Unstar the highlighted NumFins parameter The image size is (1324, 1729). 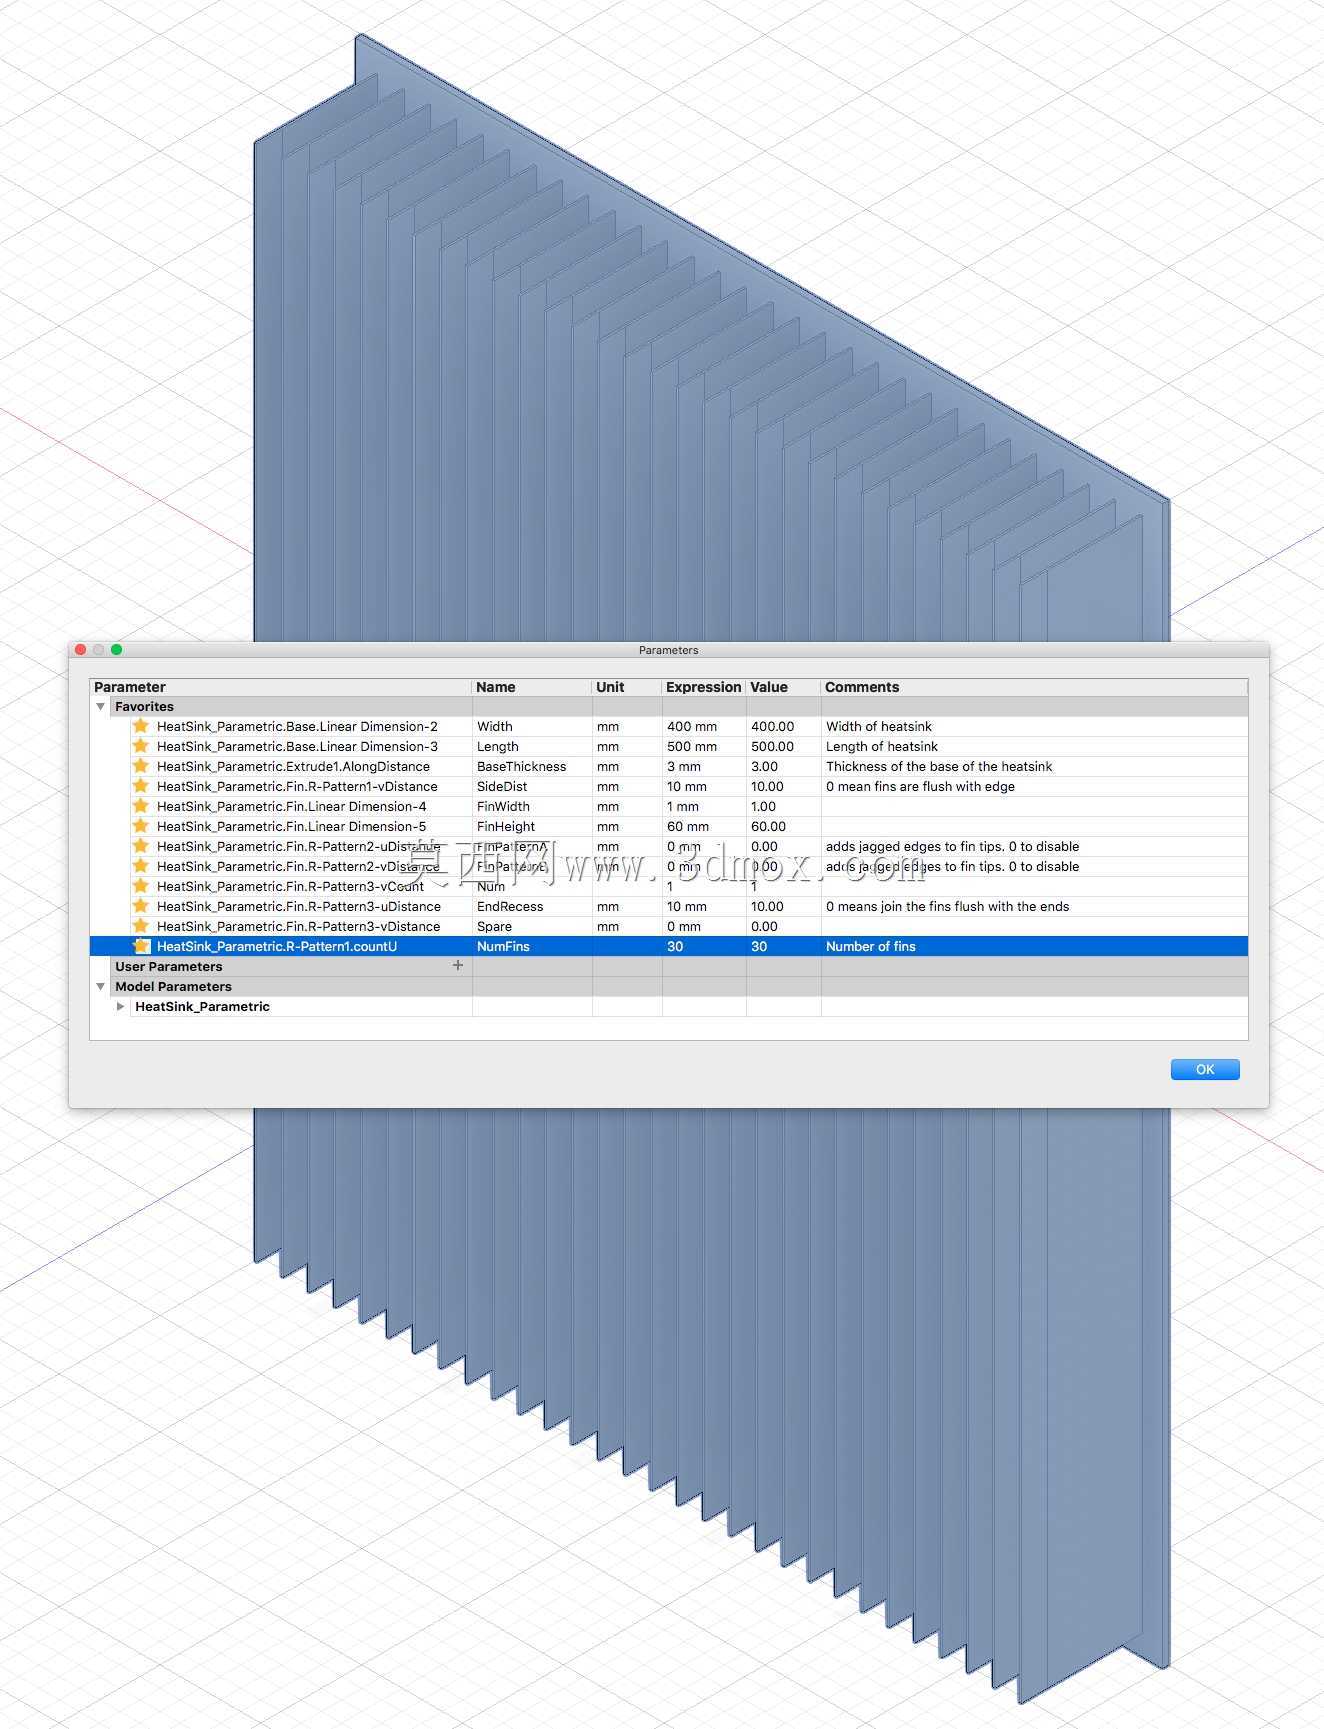pyautogui.click(x=141, y=946)
